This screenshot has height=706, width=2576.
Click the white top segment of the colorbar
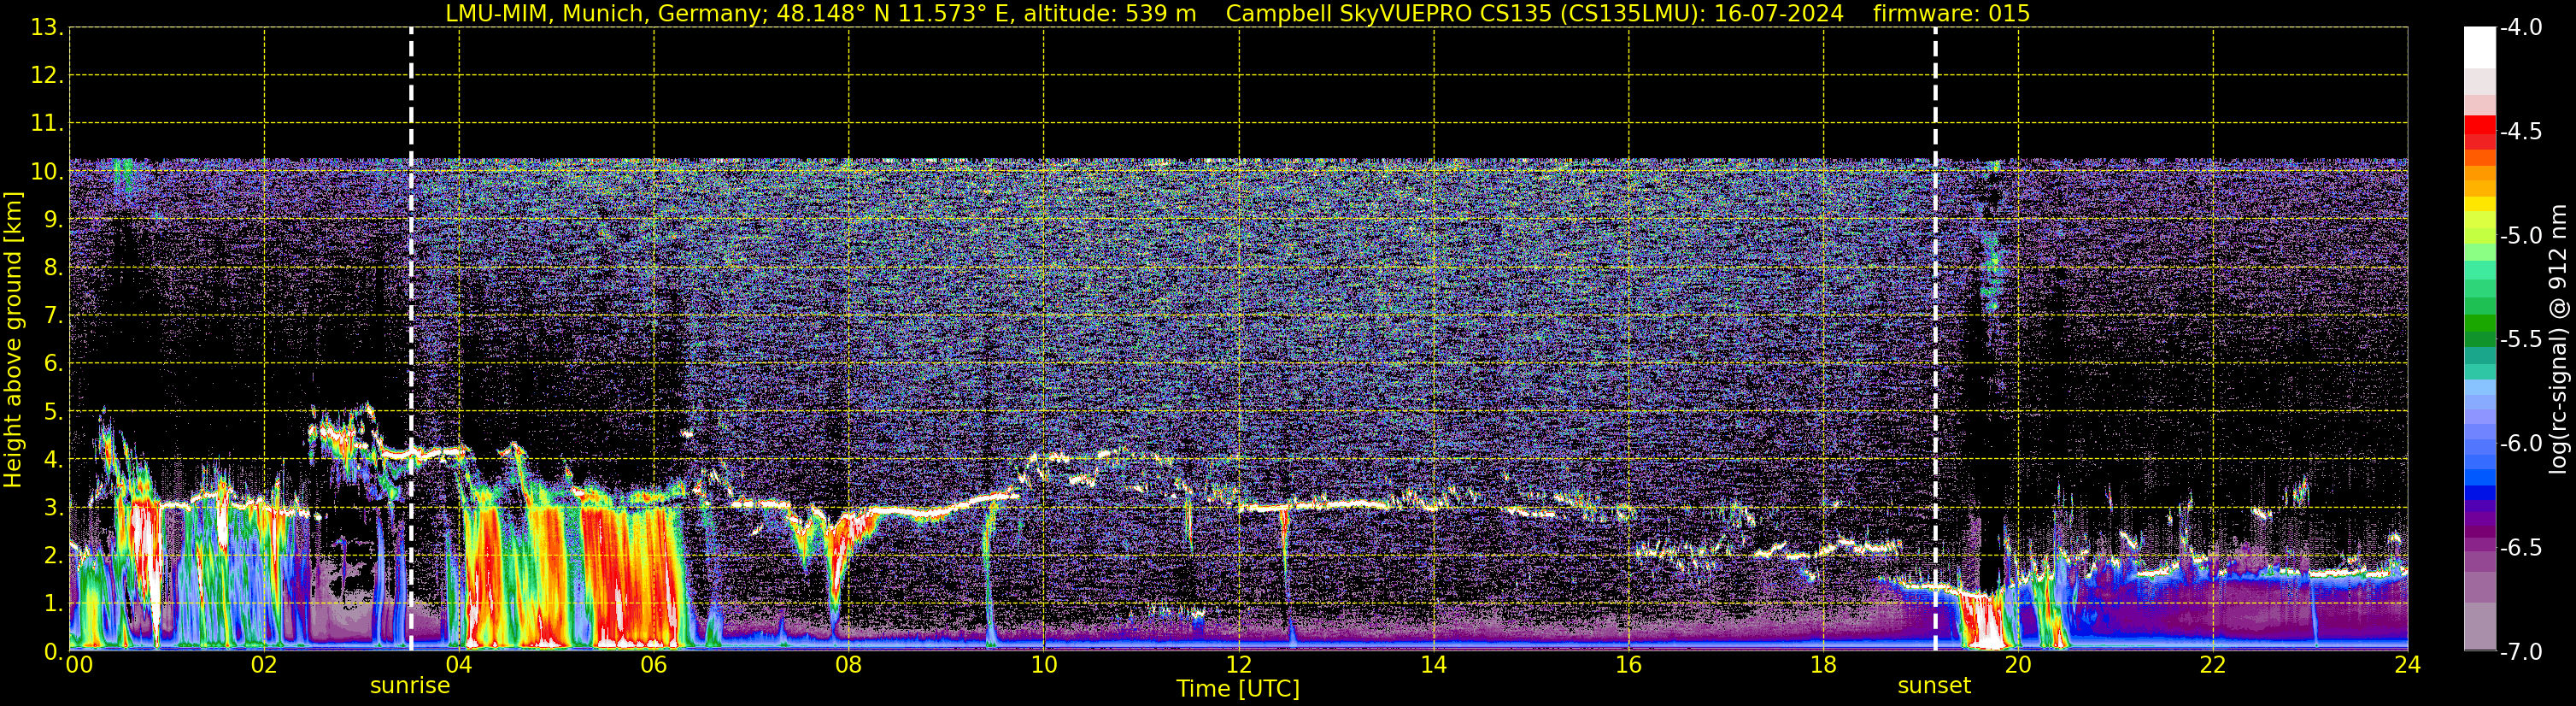[2479, 47]
